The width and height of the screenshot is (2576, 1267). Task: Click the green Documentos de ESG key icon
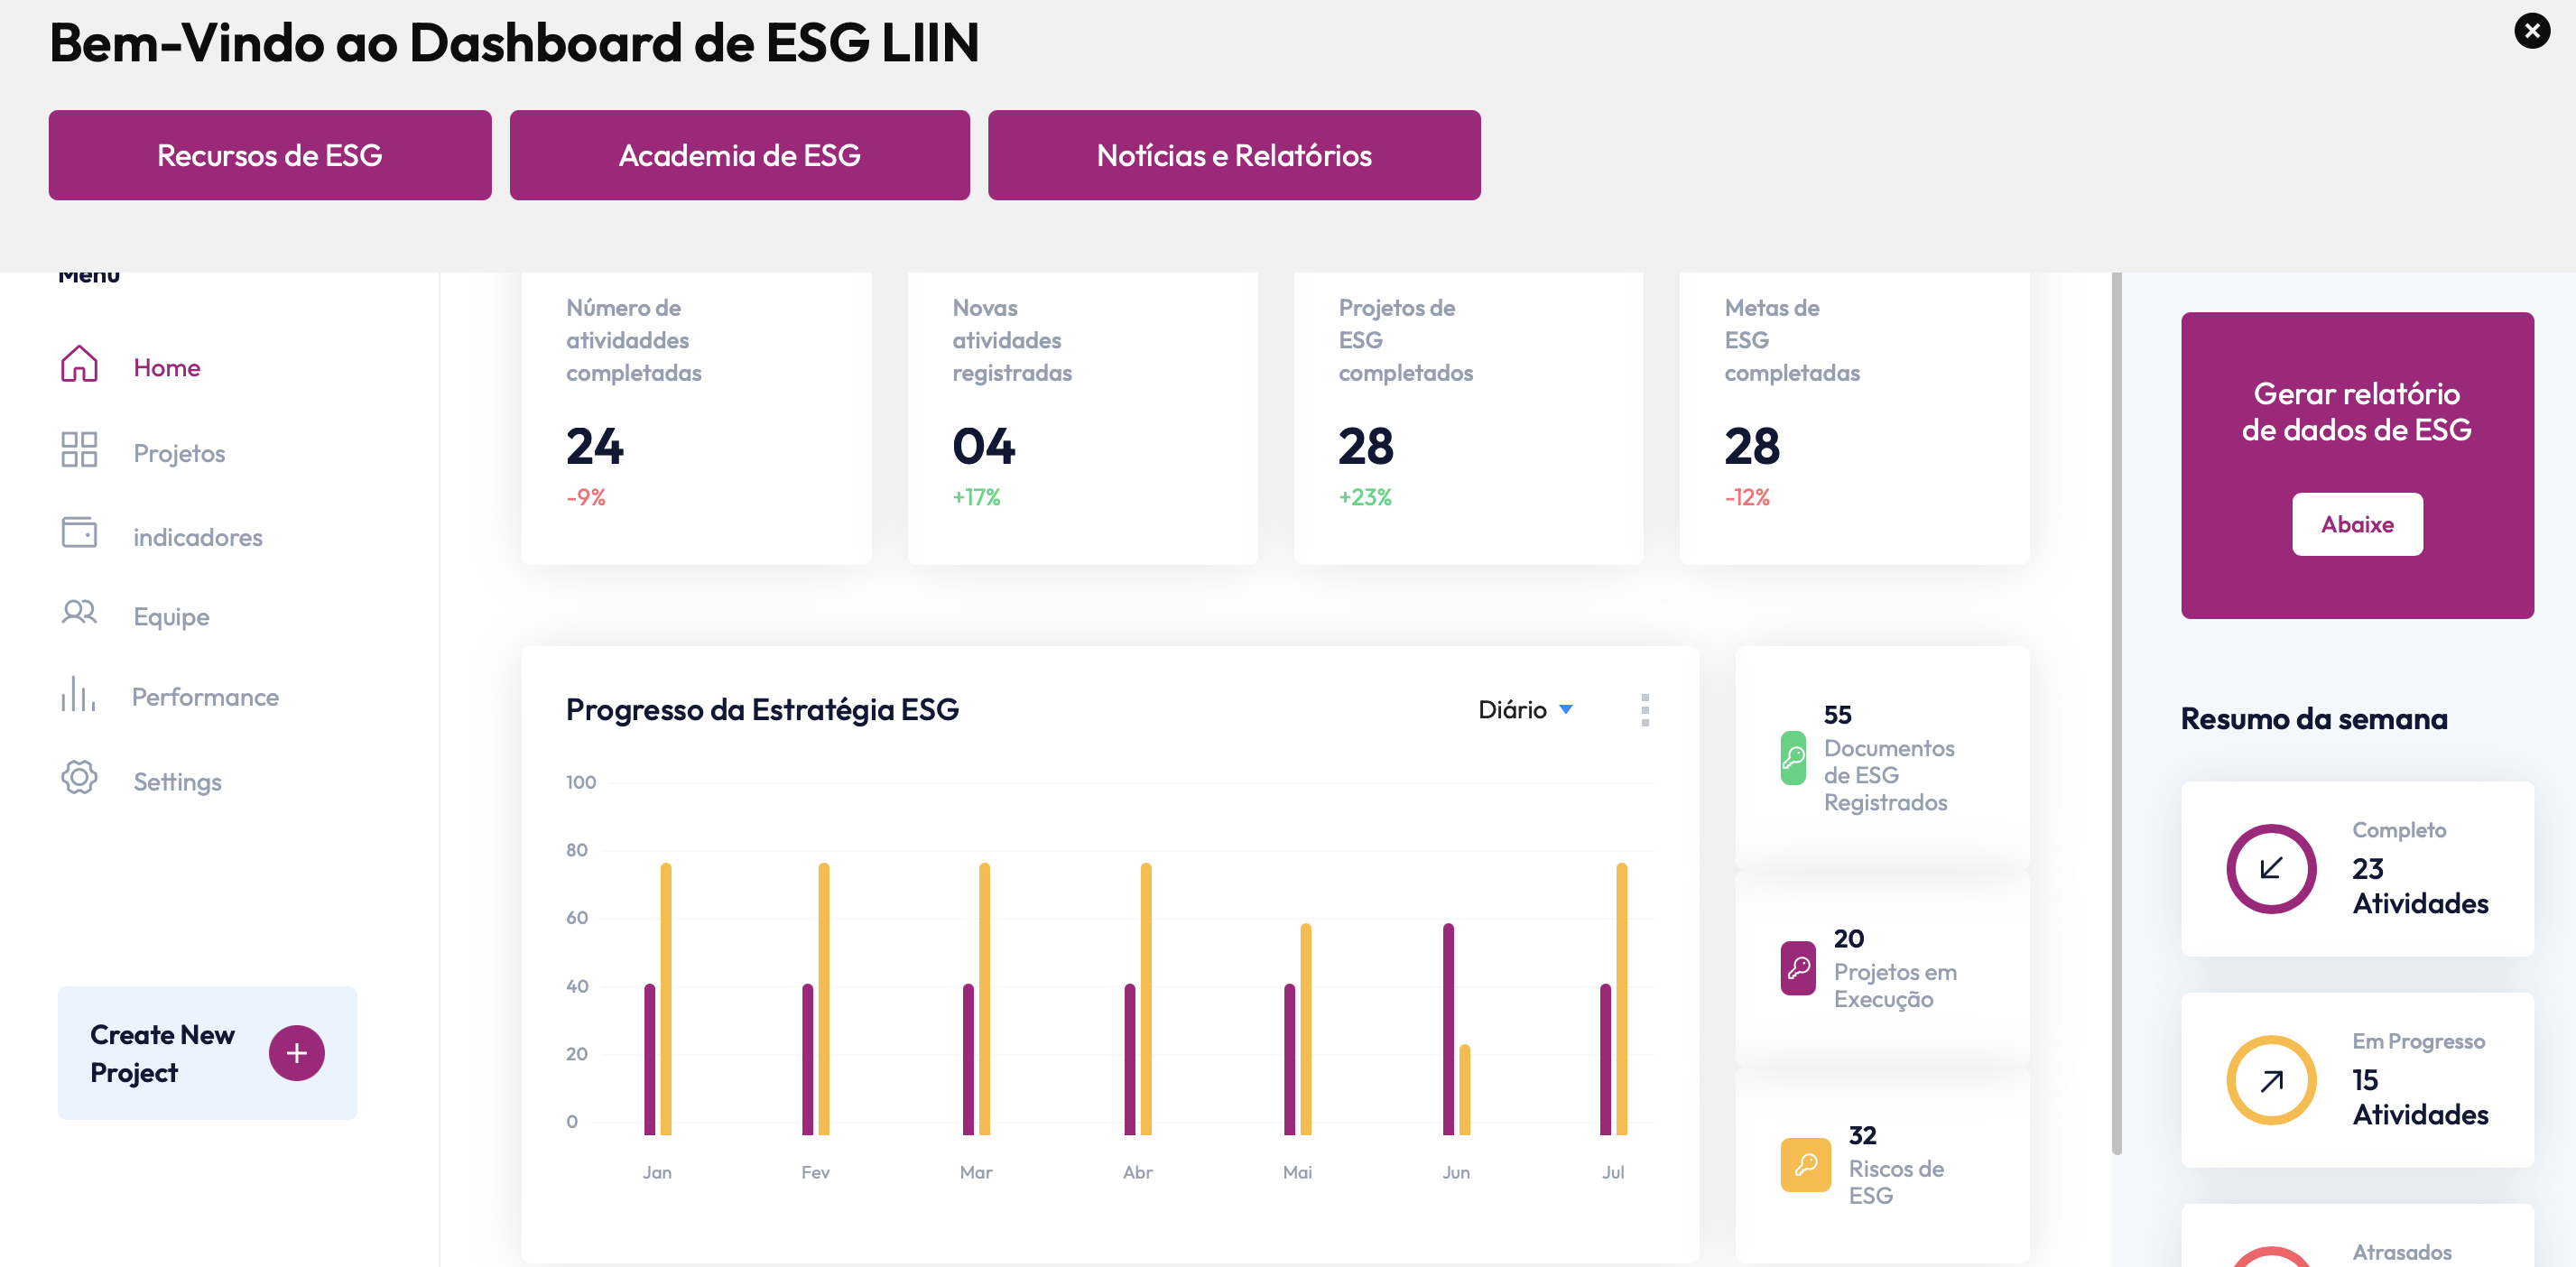(1793, 759)
